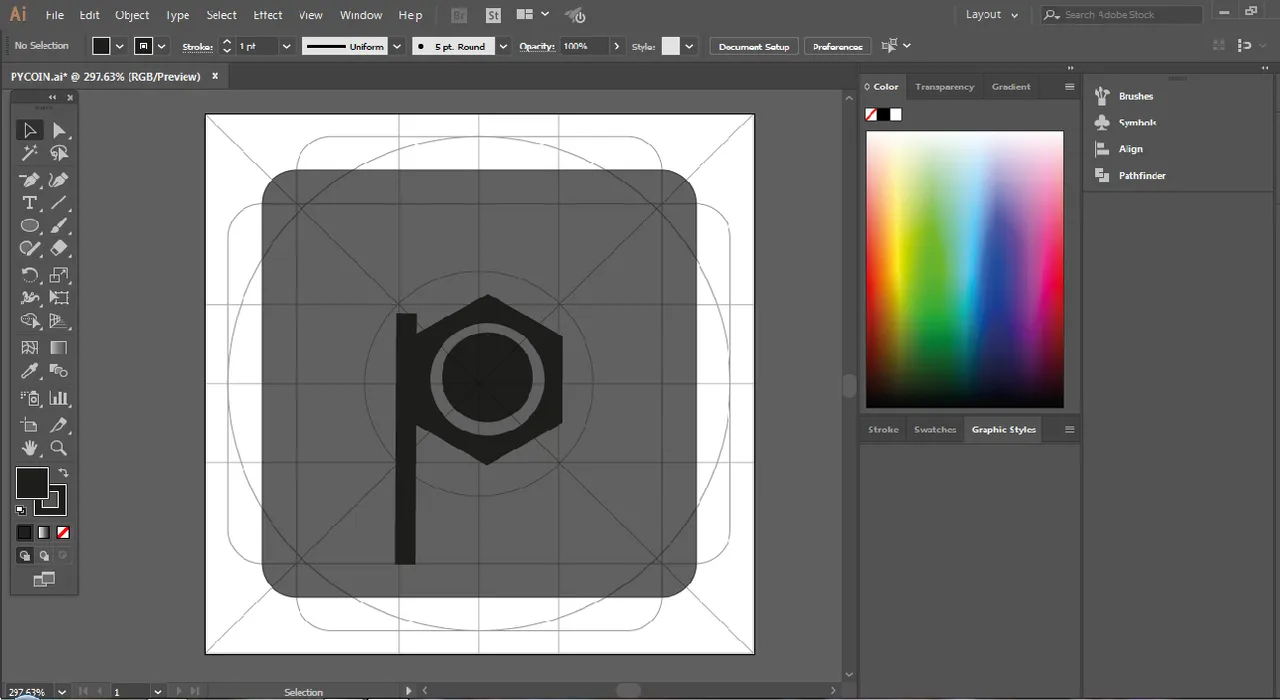Expand the Style dropdown arrow
Viewport: 1280px width, 700px height.
(x=689, y=46)
